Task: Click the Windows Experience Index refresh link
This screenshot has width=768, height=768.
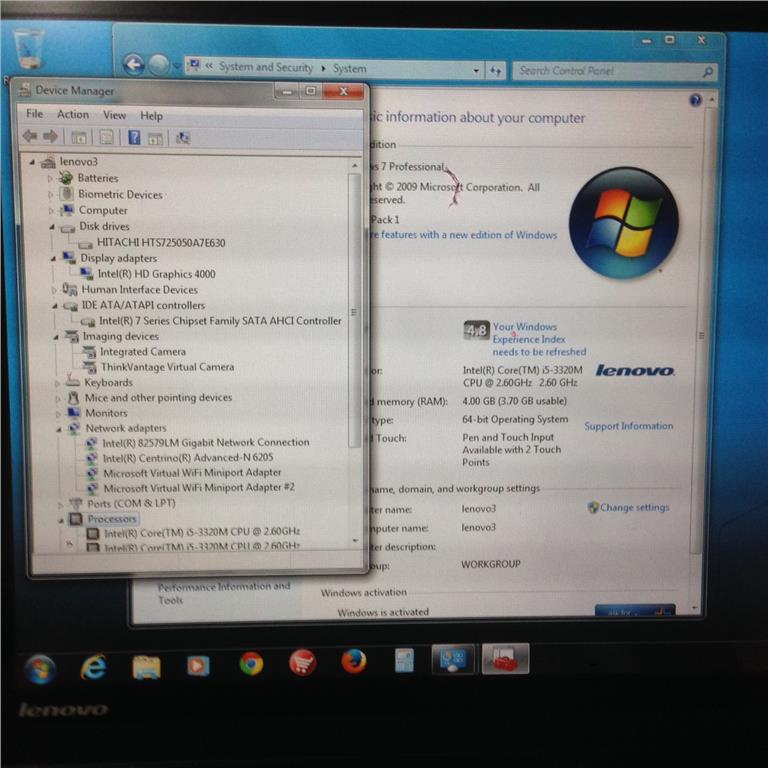Action: [x=539, y=339]
